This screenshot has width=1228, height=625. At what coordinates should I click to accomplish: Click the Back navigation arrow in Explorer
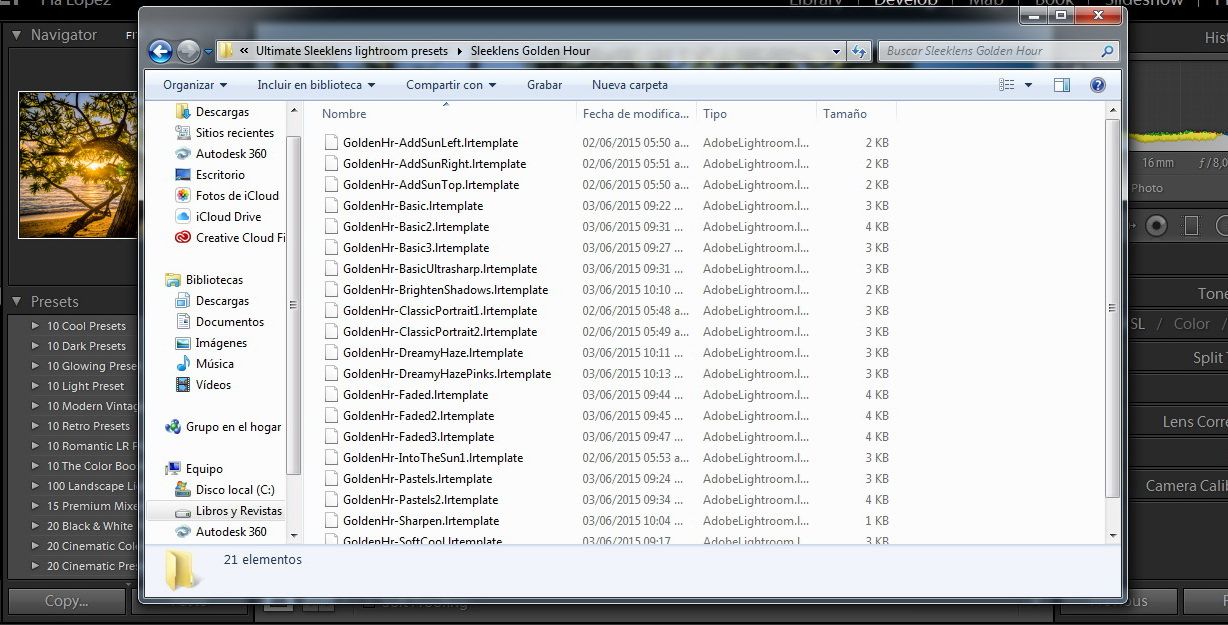(x=160, y=51)
